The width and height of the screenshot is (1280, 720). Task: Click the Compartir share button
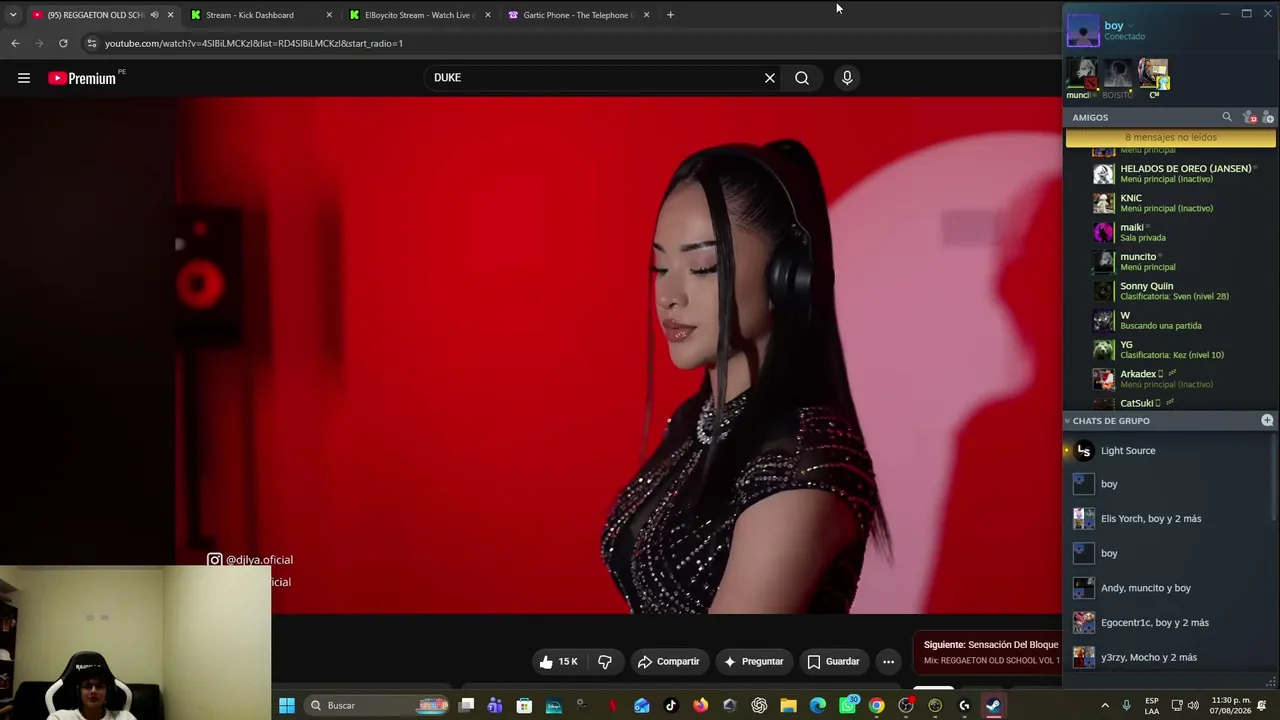(x=669, y=661)
